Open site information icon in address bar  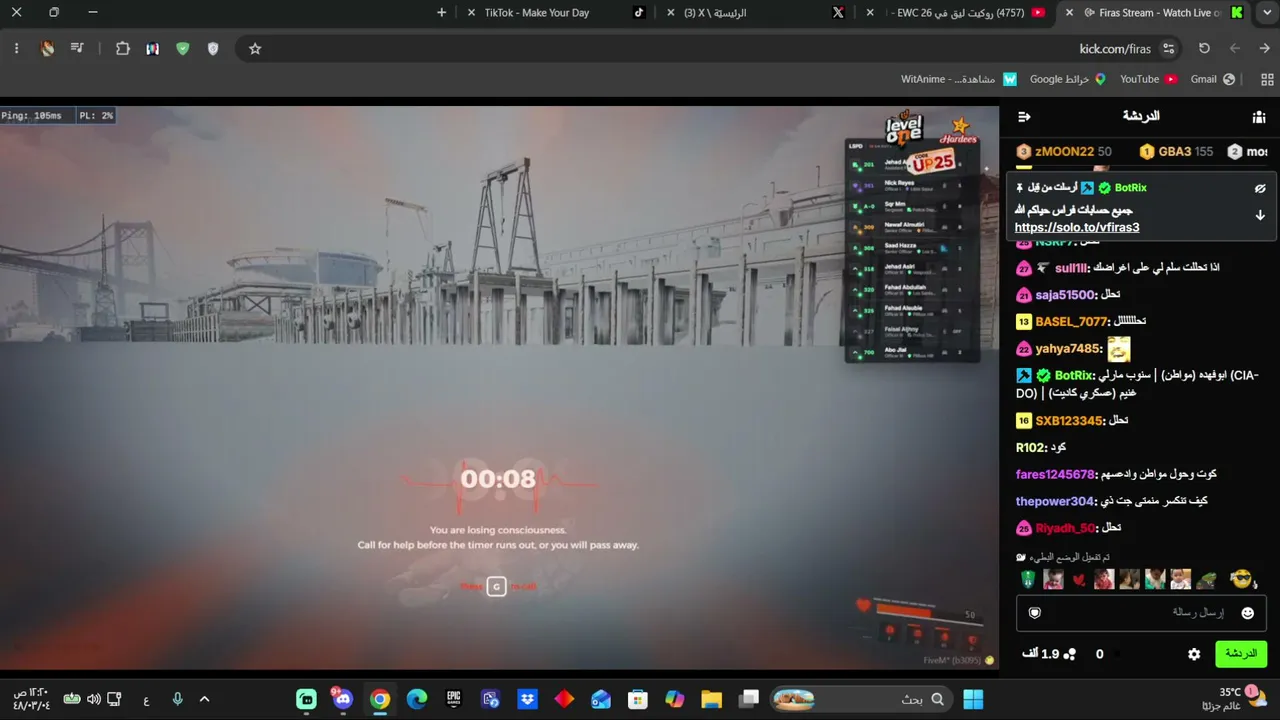tap(1169, 48)
